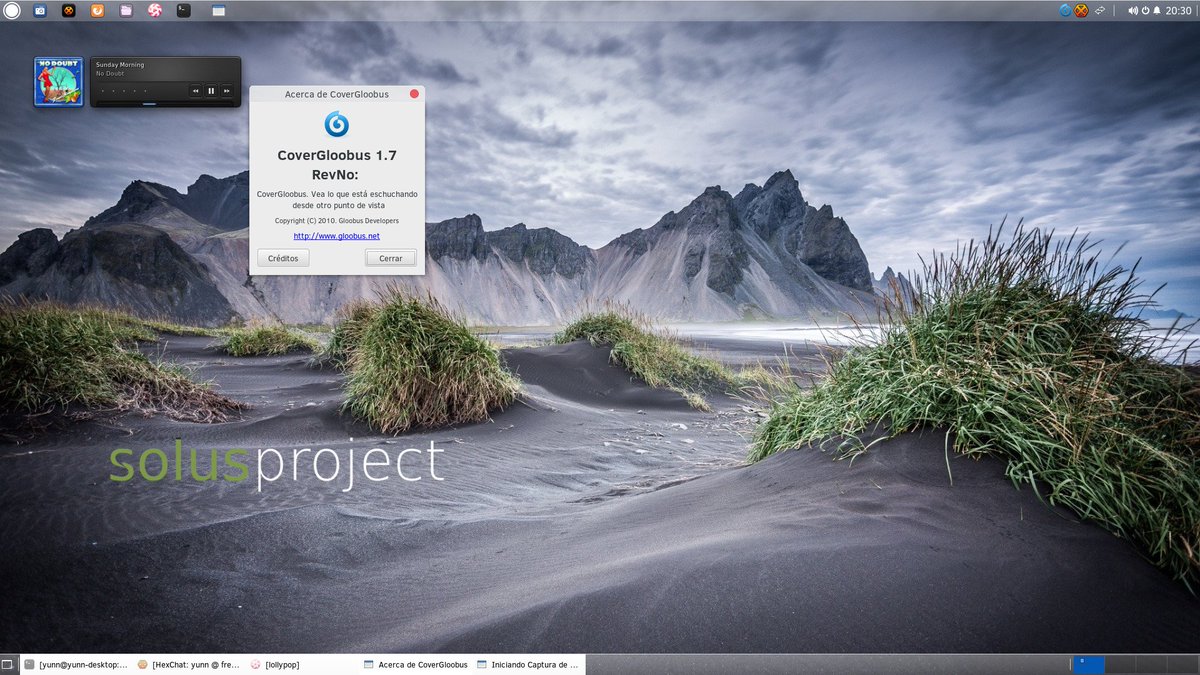Screen dimensions: 1200x675
Task: Open the black-and-orange X launcher in top panel
Action: [x=68, y=11]
